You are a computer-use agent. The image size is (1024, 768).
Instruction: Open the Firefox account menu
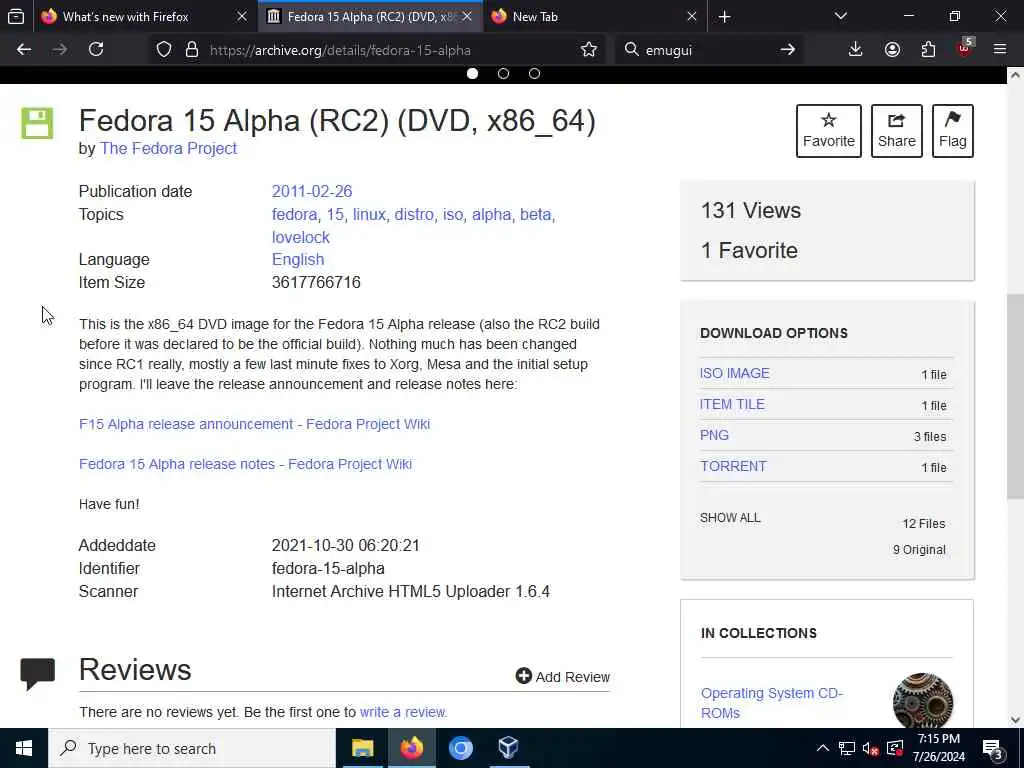[892, 50]
